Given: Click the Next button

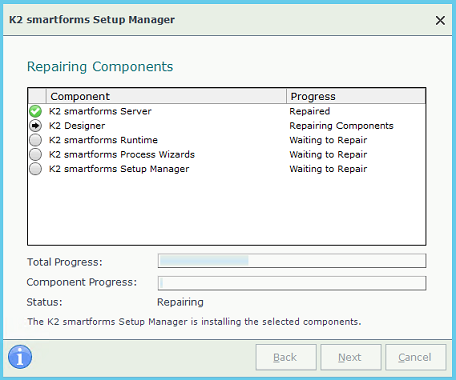Looking at the screenshot, I should point(351,357).
